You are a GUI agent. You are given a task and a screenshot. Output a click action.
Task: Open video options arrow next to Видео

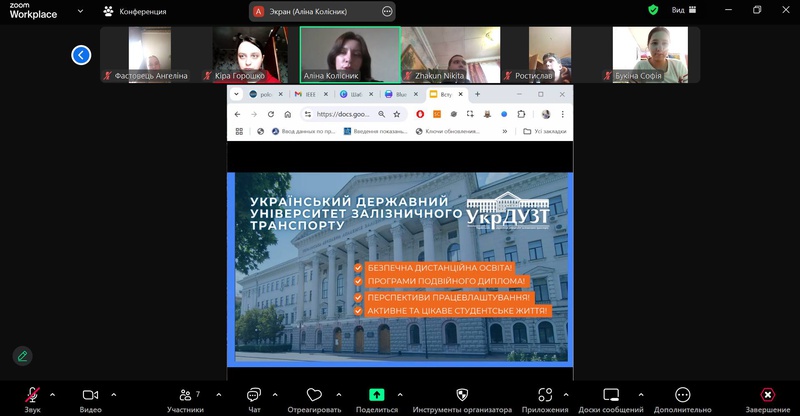pos(113,395)
